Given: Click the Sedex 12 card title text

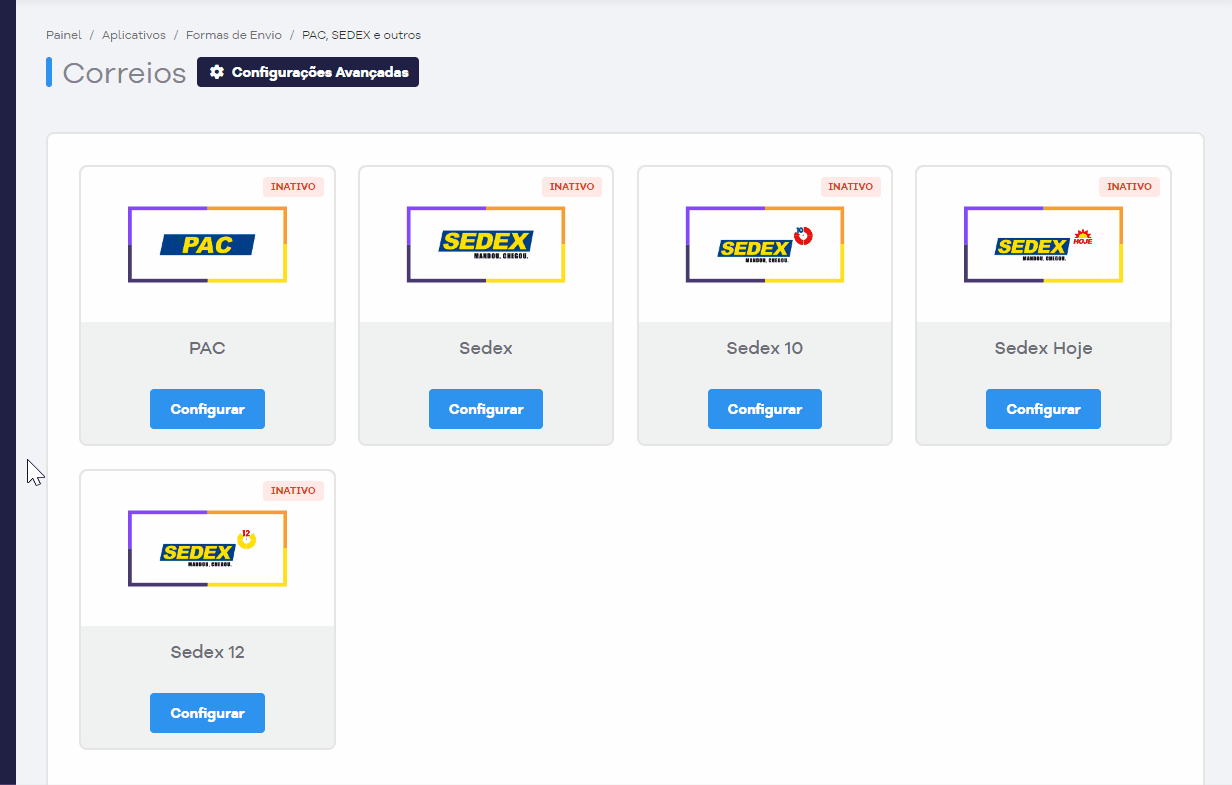Looking at the screenshot, I should 207,652.
